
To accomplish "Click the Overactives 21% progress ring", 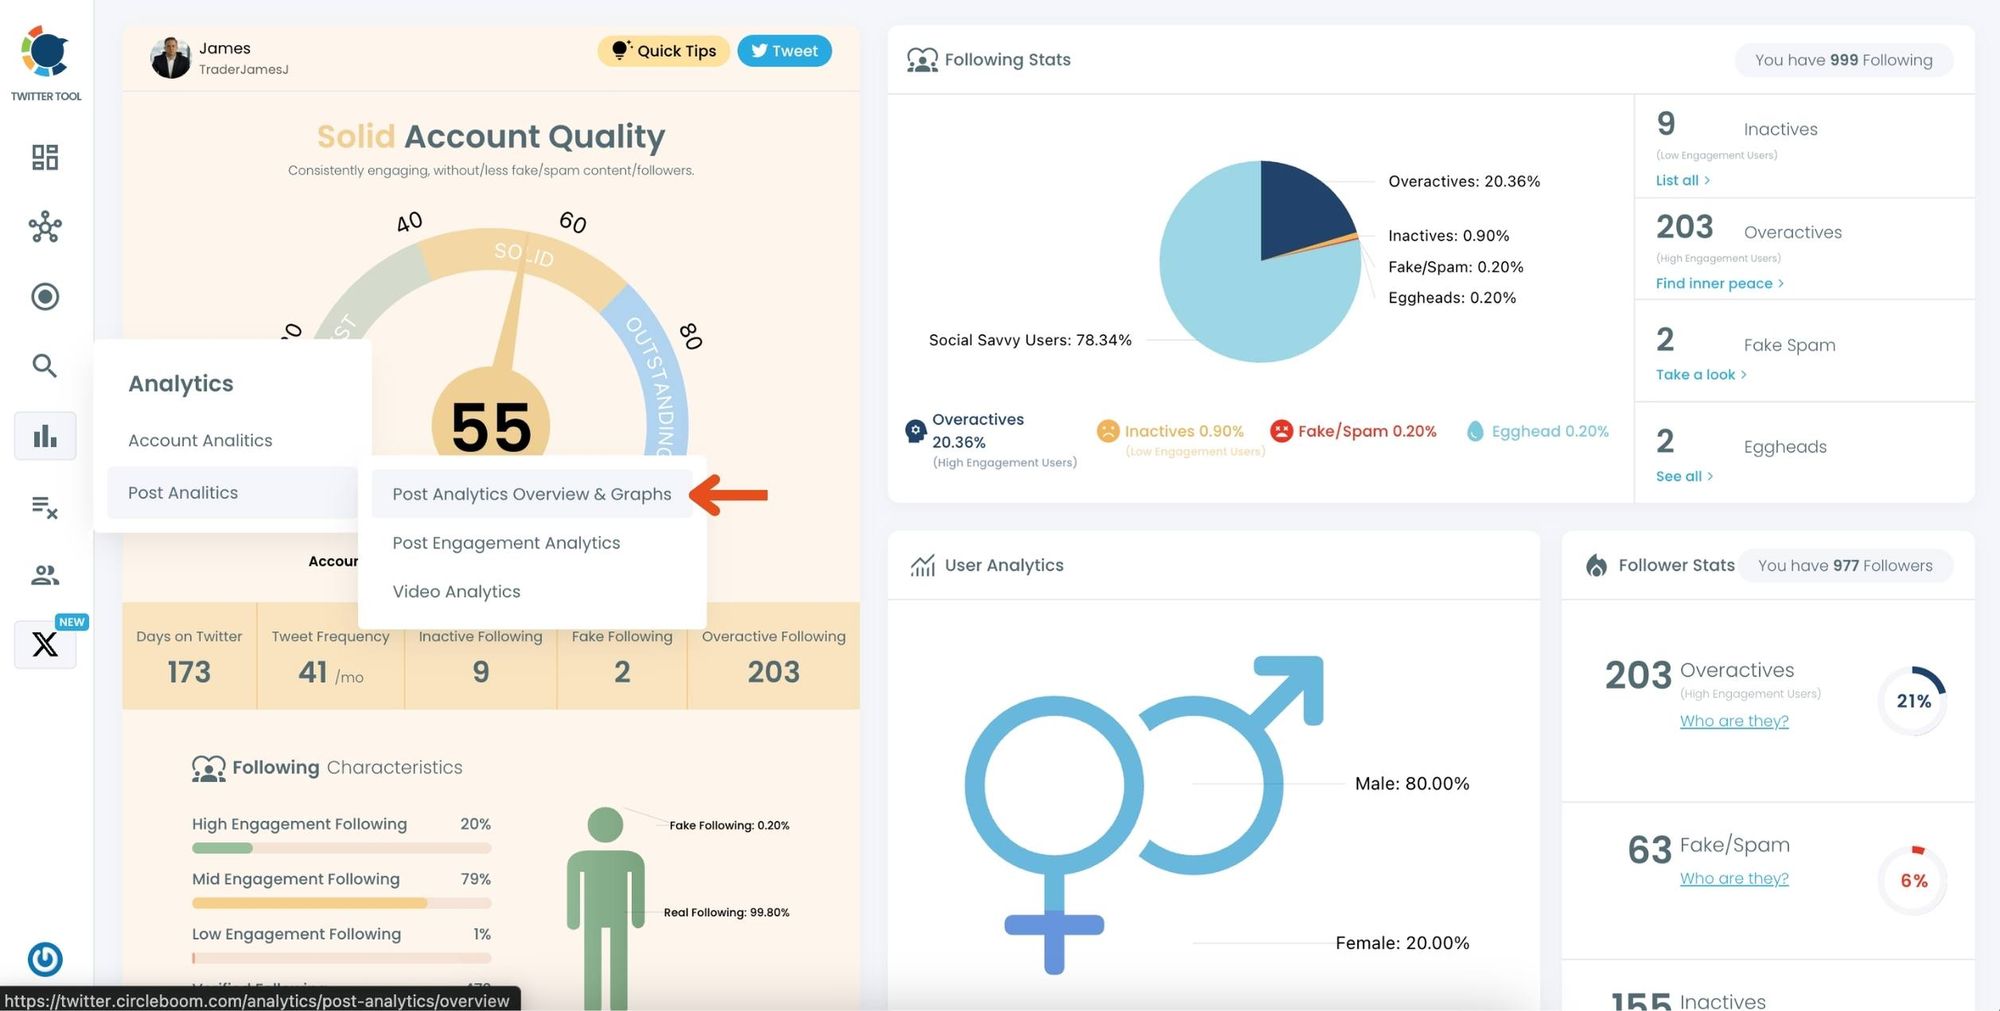I will click(x=1912, y=701).
